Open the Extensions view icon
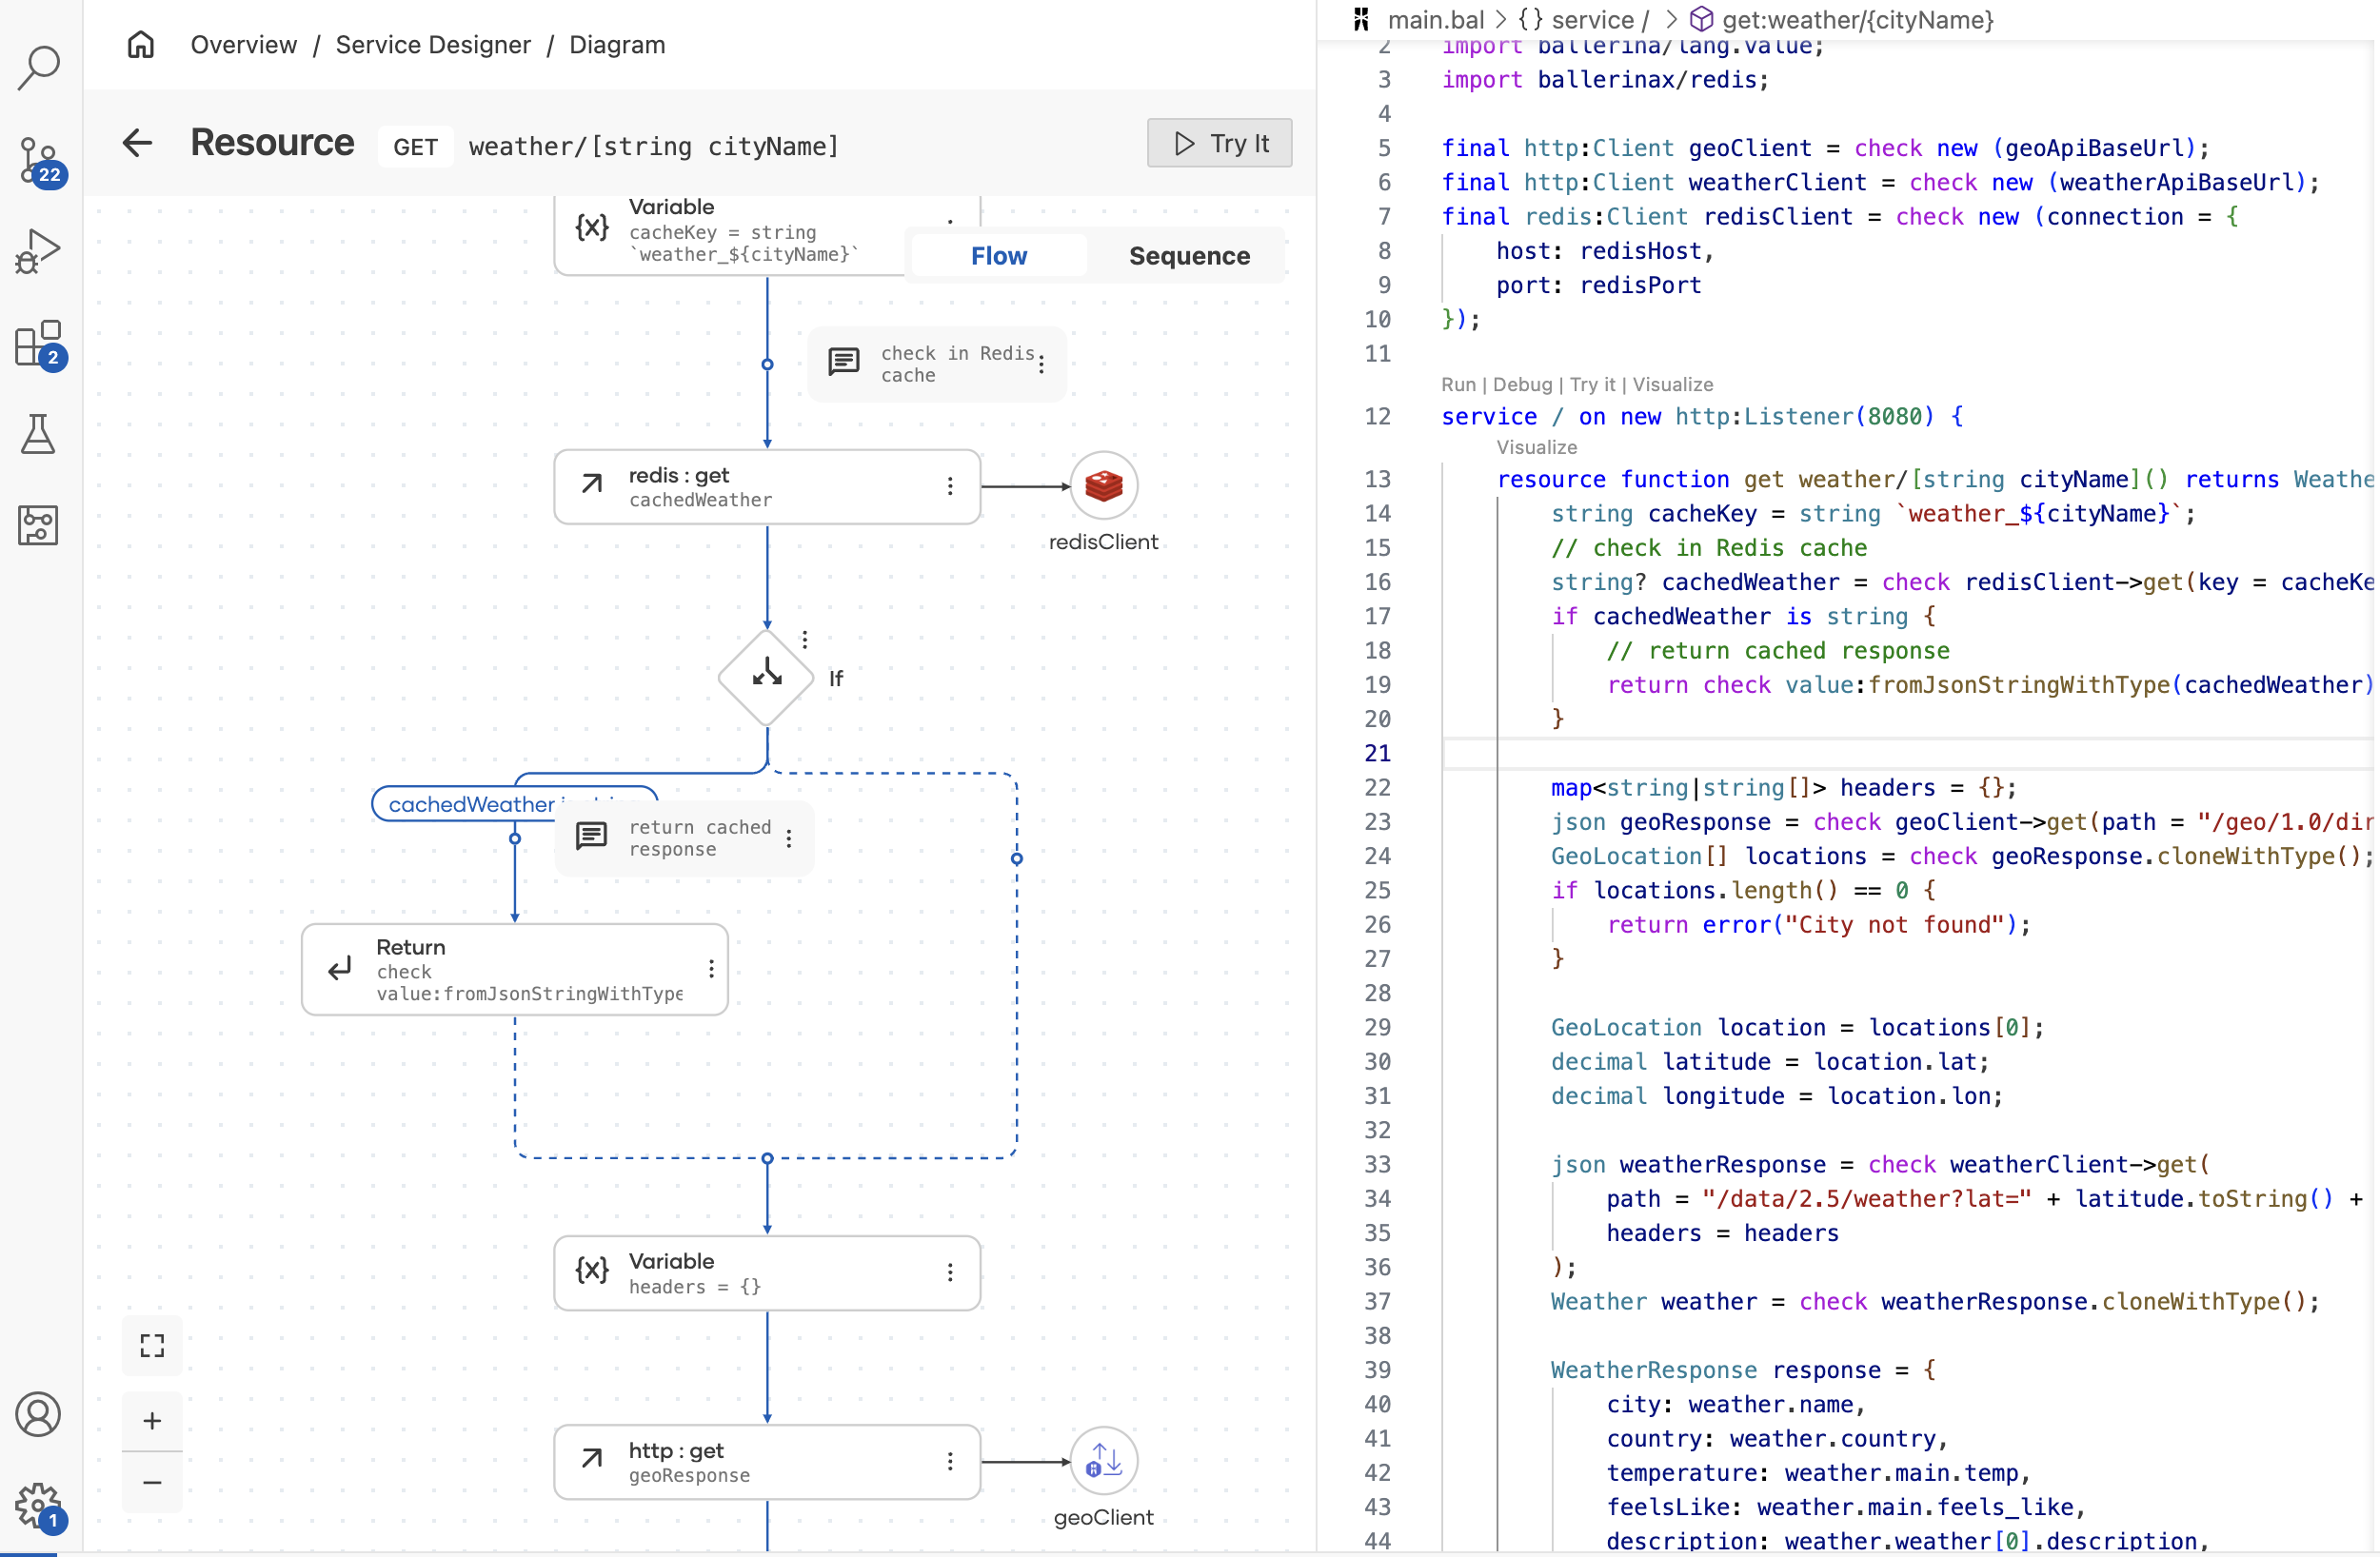Screen dimensions: 2380x1557 pyautogui.click(x=39, y=344)
